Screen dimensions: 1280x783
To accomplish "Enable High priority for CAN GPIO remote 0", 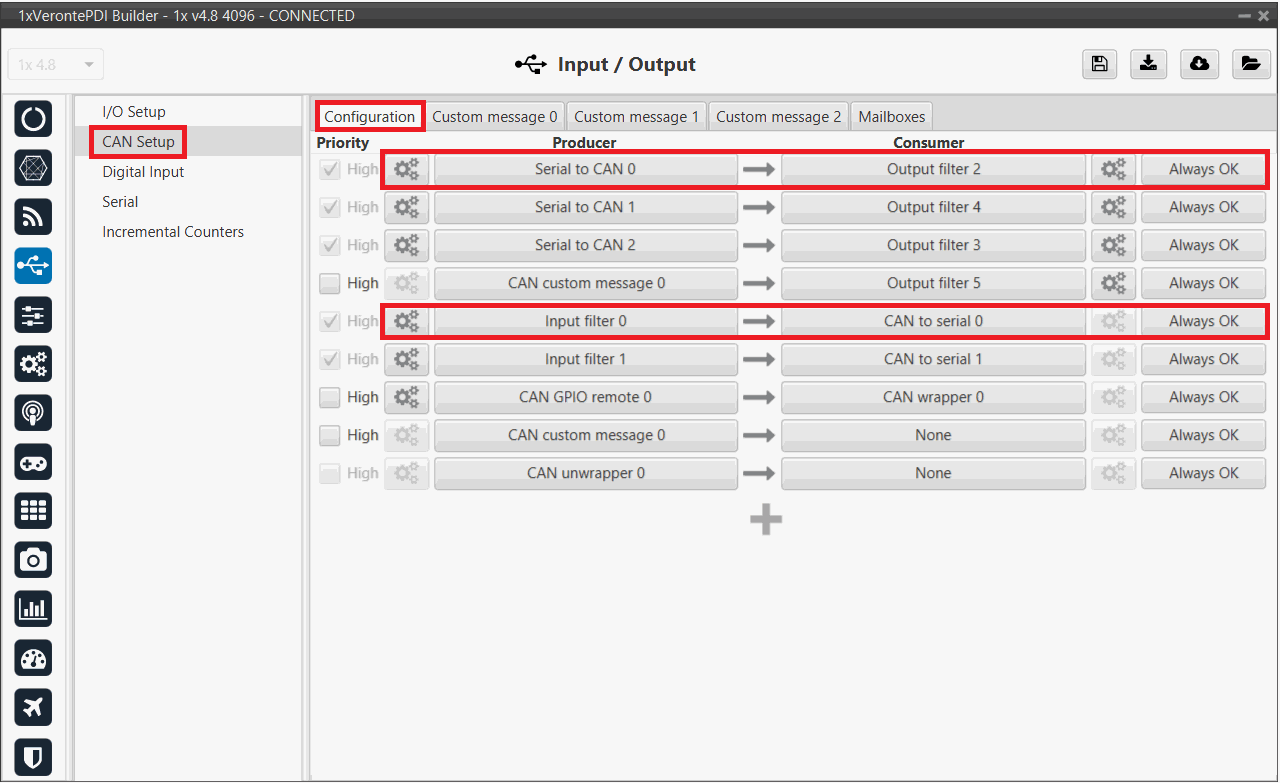I will coord(330,397).
